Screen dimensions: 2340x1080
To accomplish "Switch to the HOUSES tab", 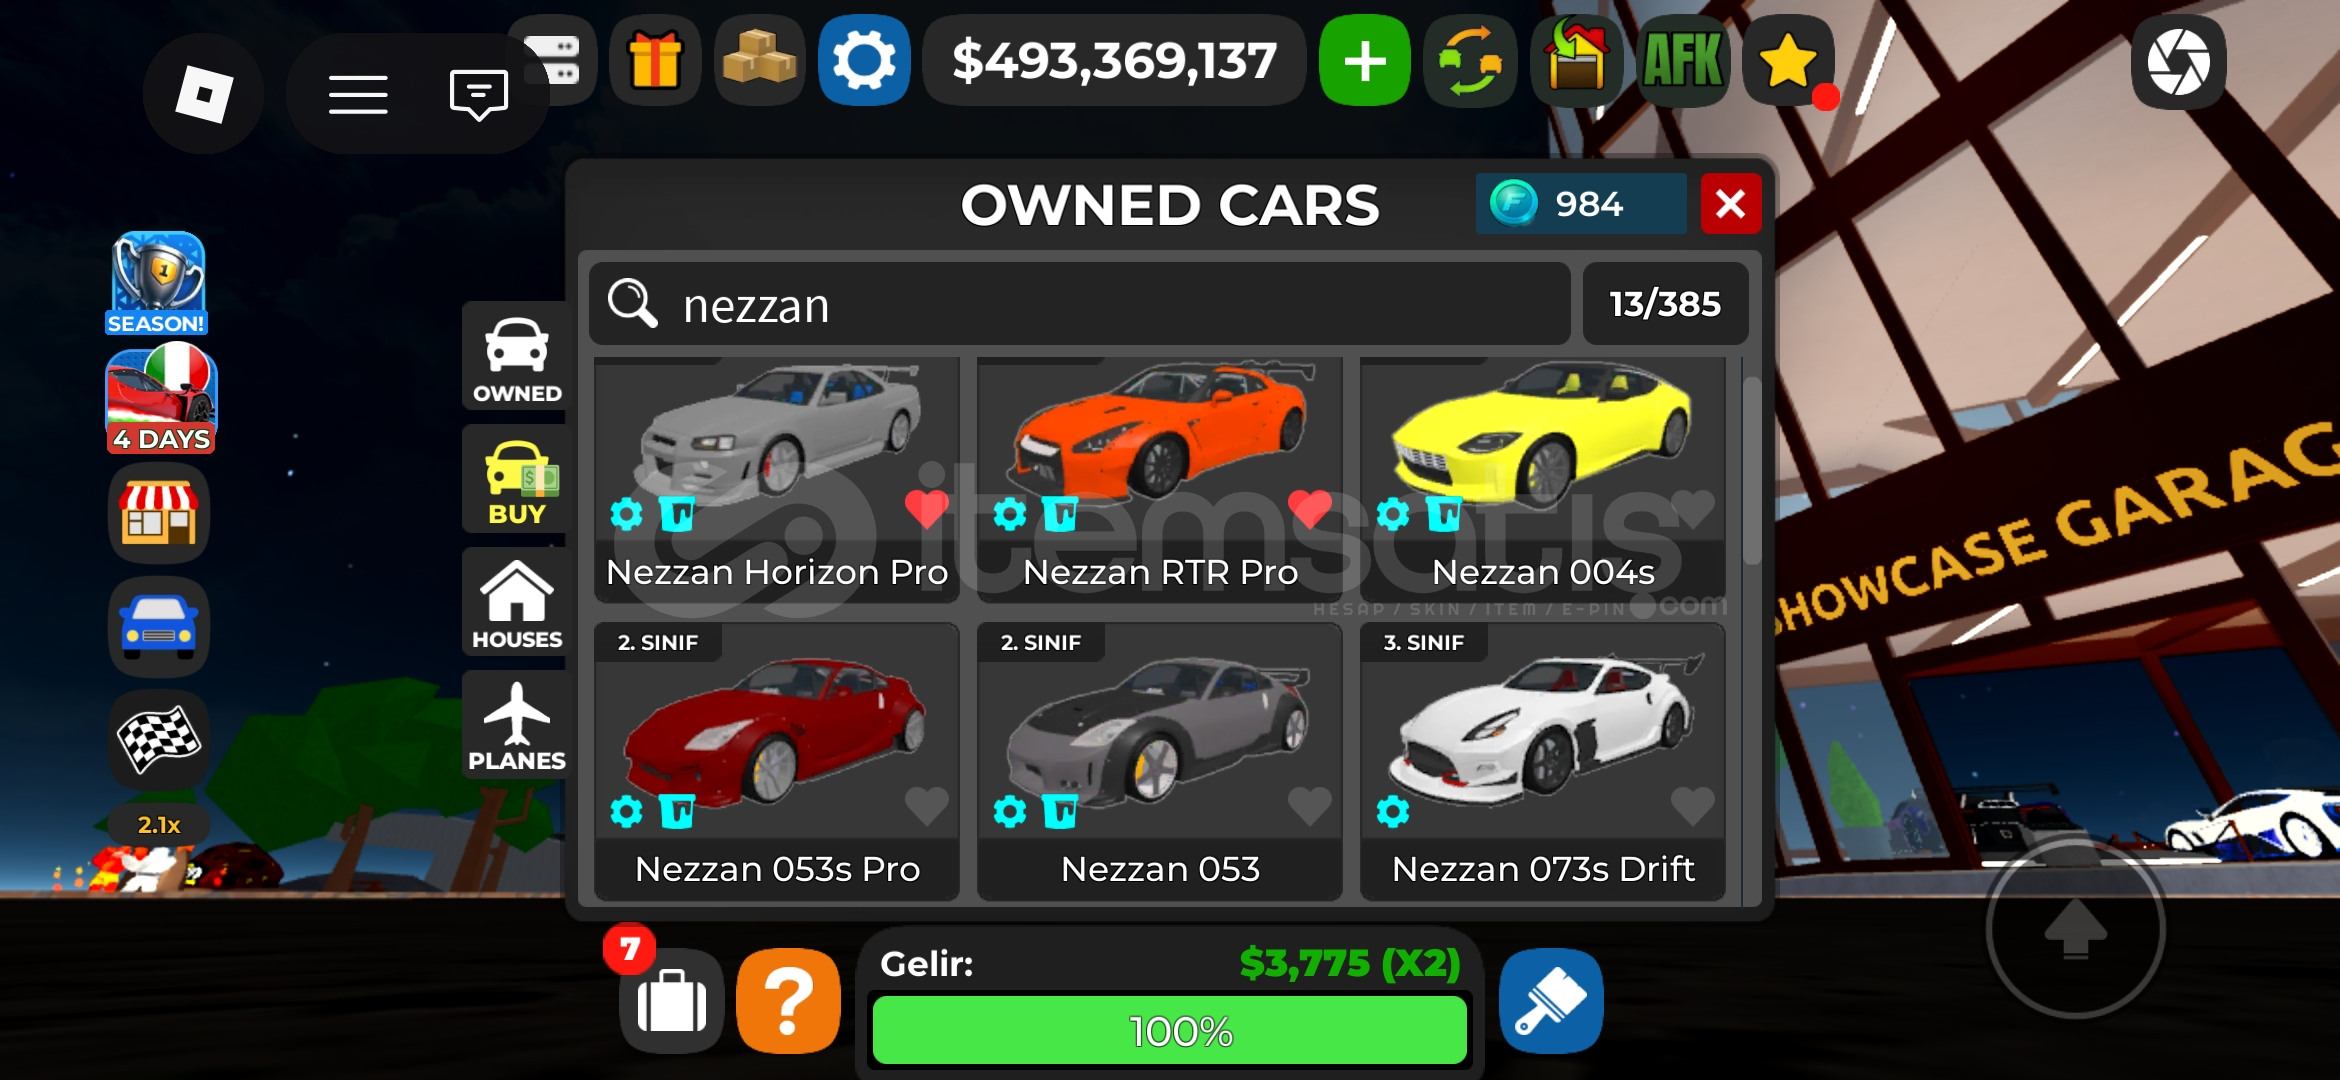I will [516, 603].
